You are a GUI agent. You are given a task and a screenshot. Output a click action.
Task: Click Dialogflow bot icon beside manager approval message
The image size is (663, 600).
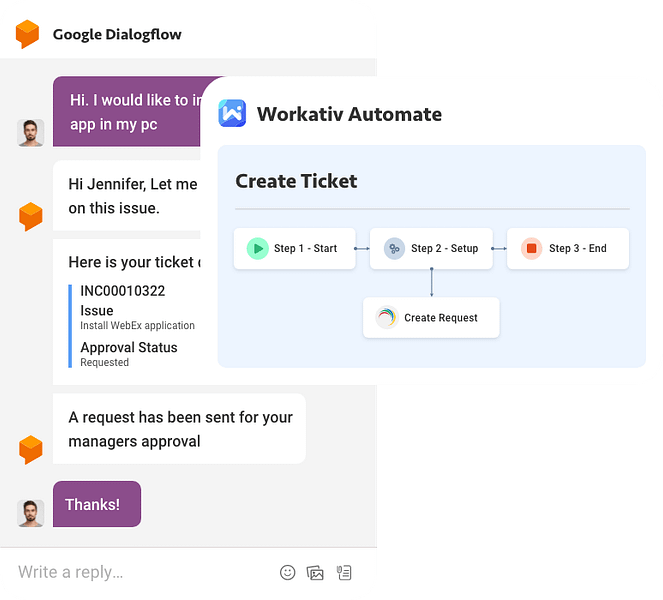tap(30, 449)
